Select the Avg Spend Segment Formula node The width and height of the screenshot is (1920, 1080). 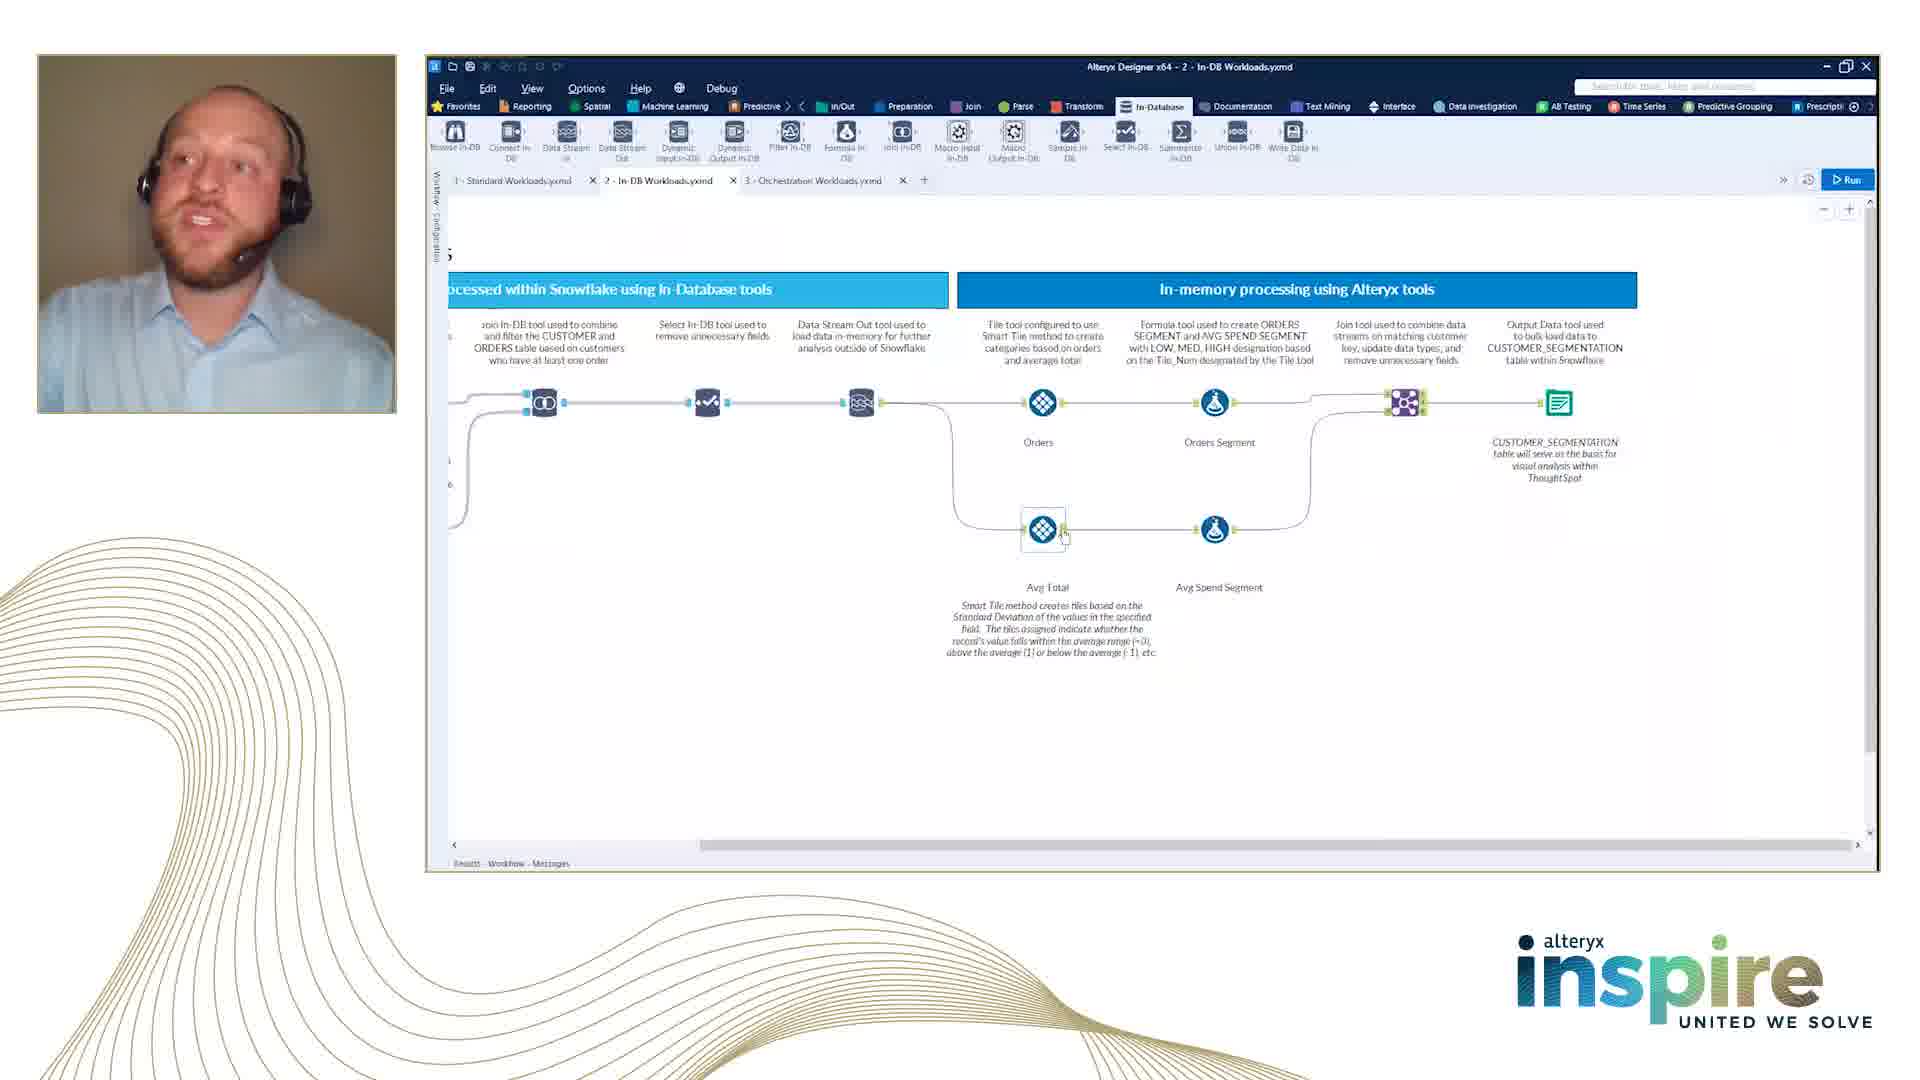coord(1214,529)
